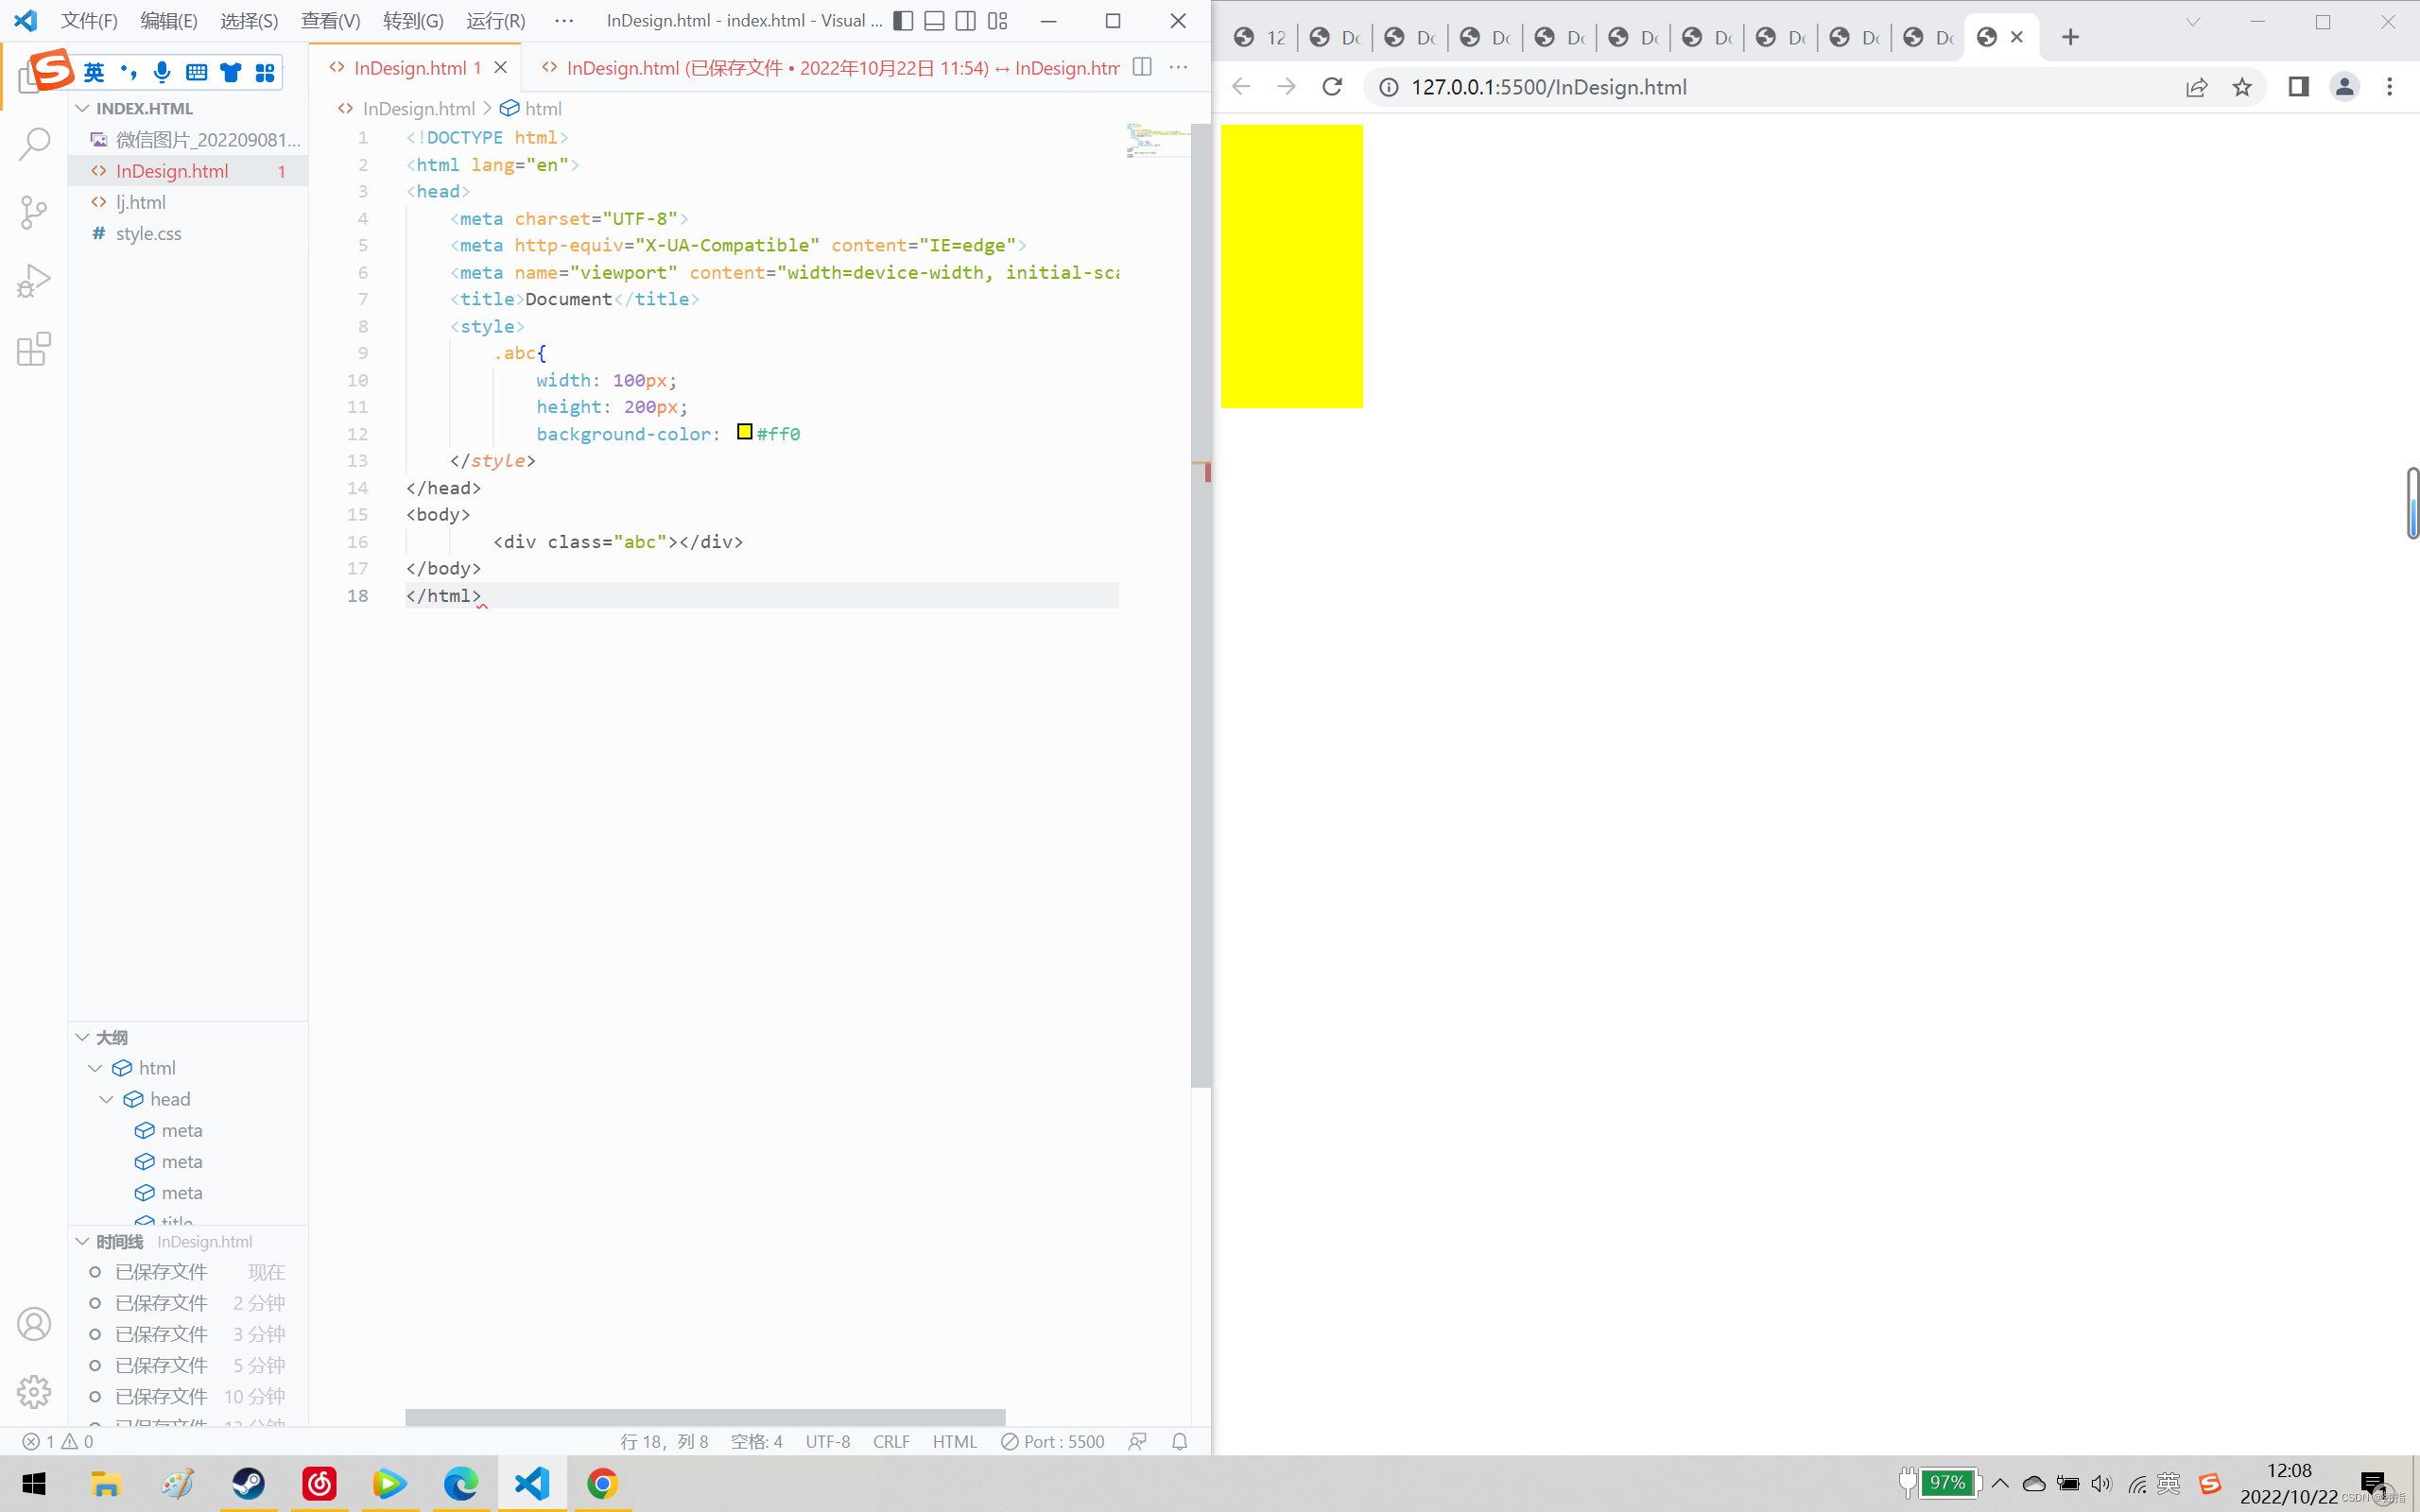2420x1512 pixels.
Task: Bookmark this page with star icon
Action: tap(2242, 87)
